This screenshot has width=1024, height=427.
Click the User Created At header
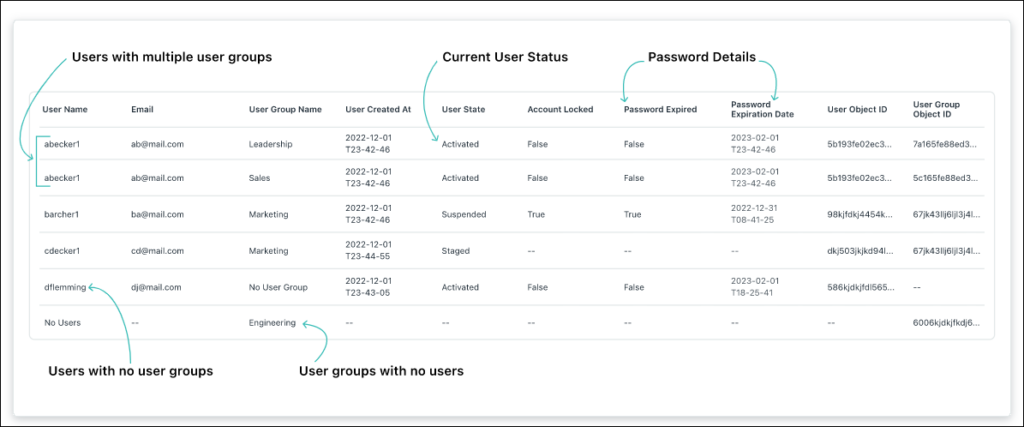point(378,109)
